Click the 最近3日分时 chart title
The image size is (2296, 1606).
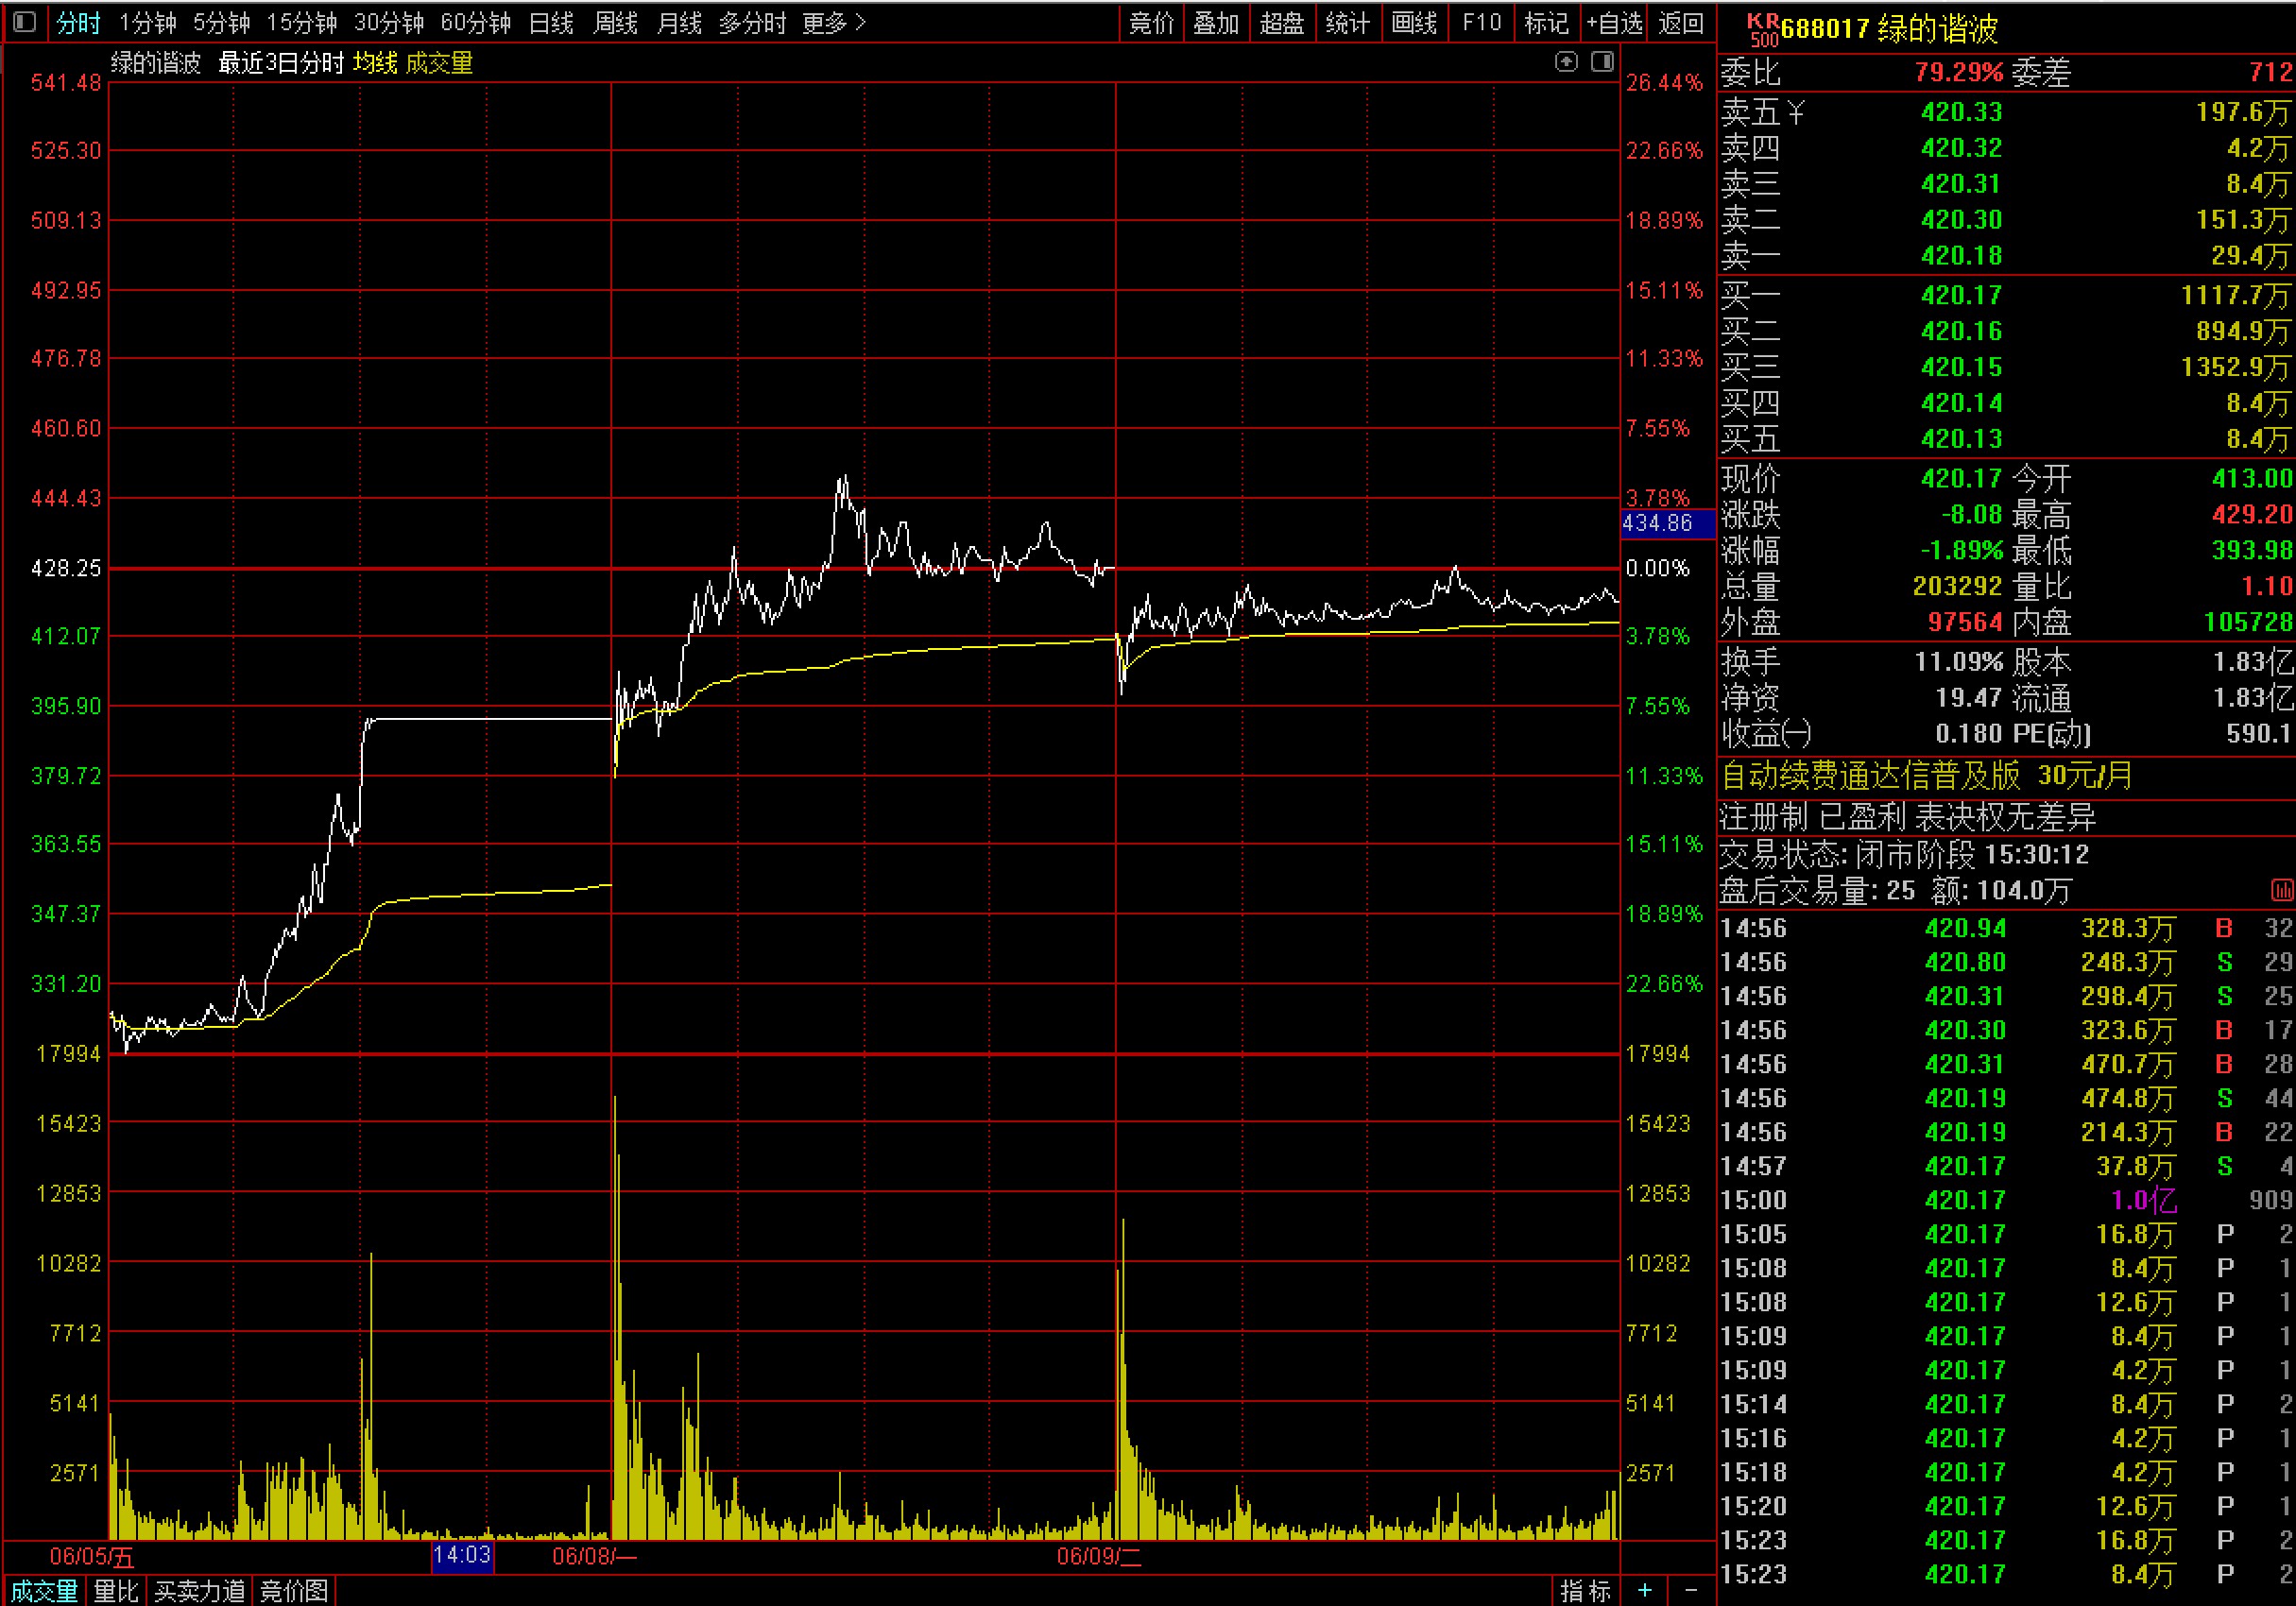tap(281, 63)
